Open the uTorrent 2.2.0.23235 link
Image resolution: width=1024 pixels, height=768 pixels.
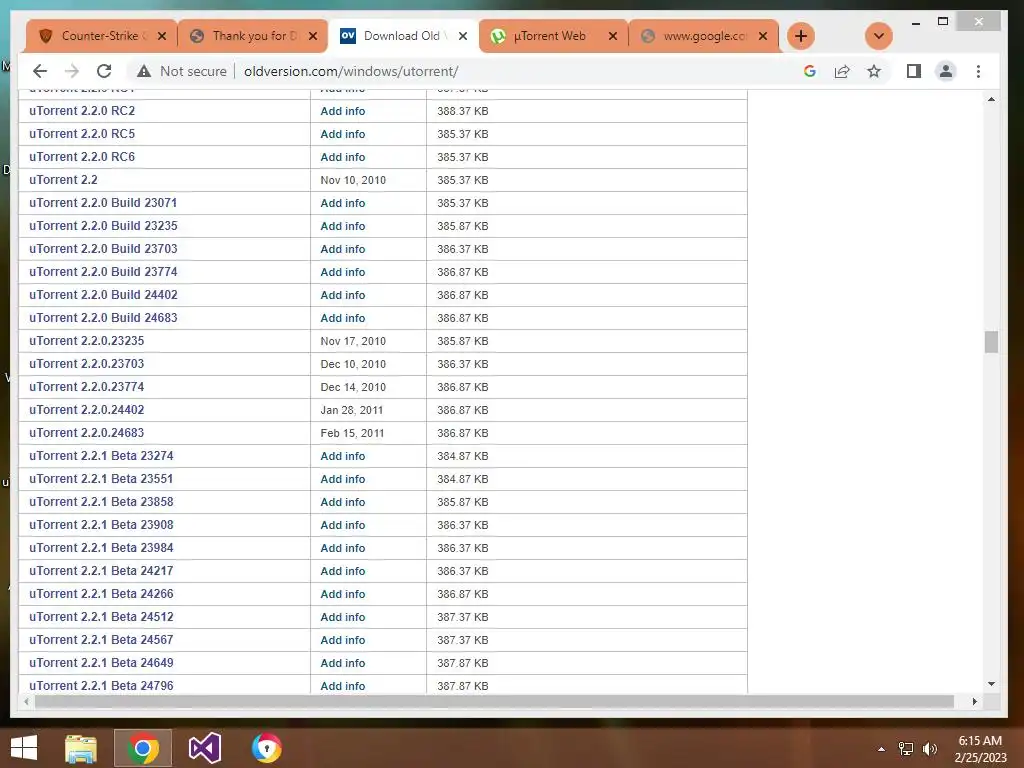point(87,341)
